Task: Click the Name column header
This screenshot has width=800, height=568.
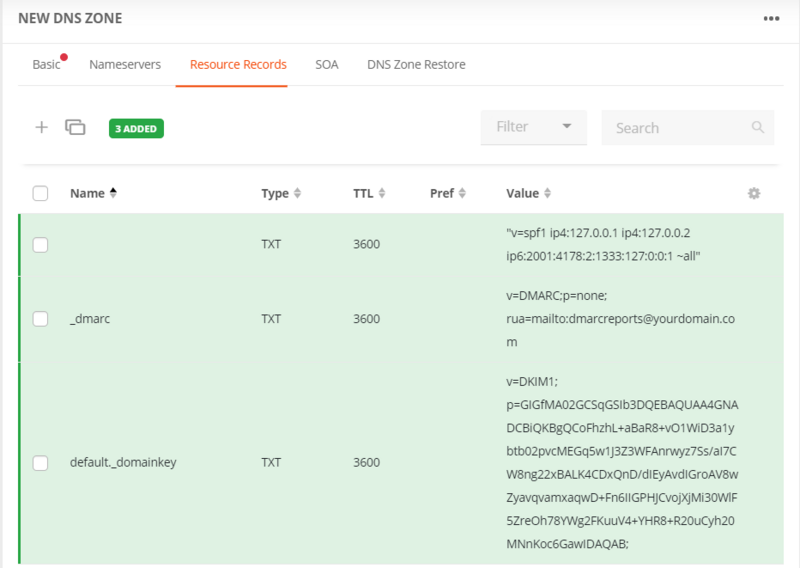Action: pos(87,193)
